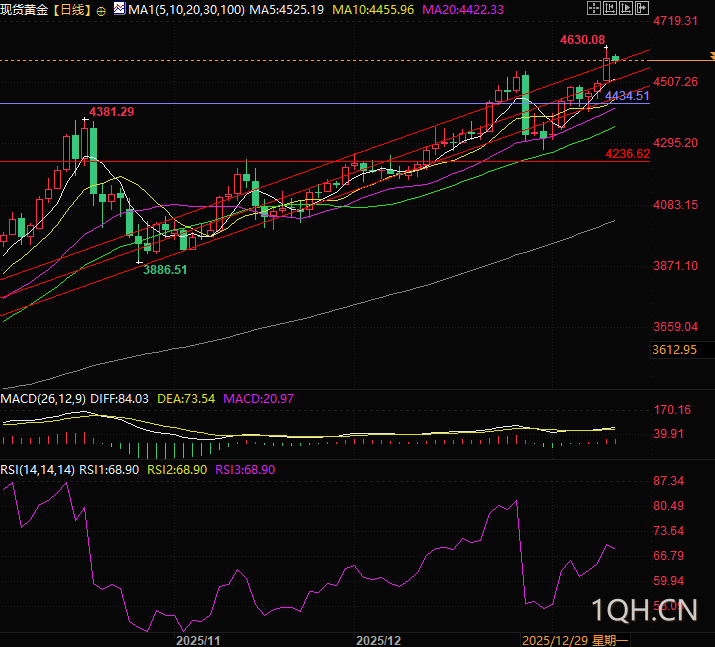The width and height of the screenshot is (715, 647).
Task: Click the circled plus icon beside 日线
Action: click(101, 11)
